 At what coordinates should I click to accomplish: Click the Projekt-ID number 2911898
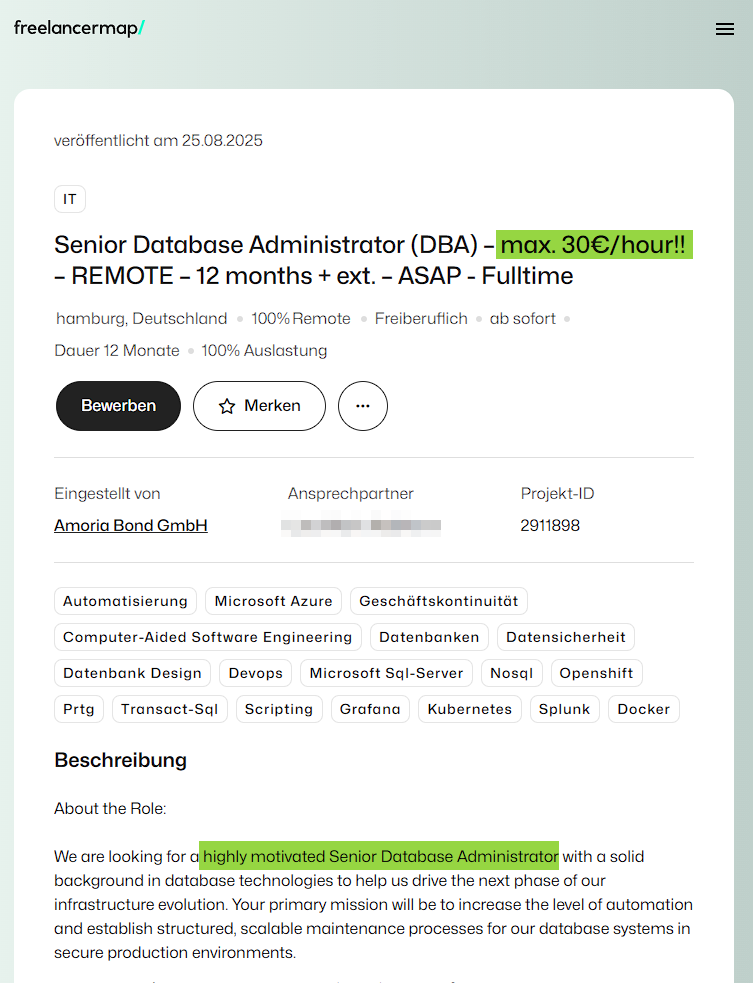pos(550,525)
